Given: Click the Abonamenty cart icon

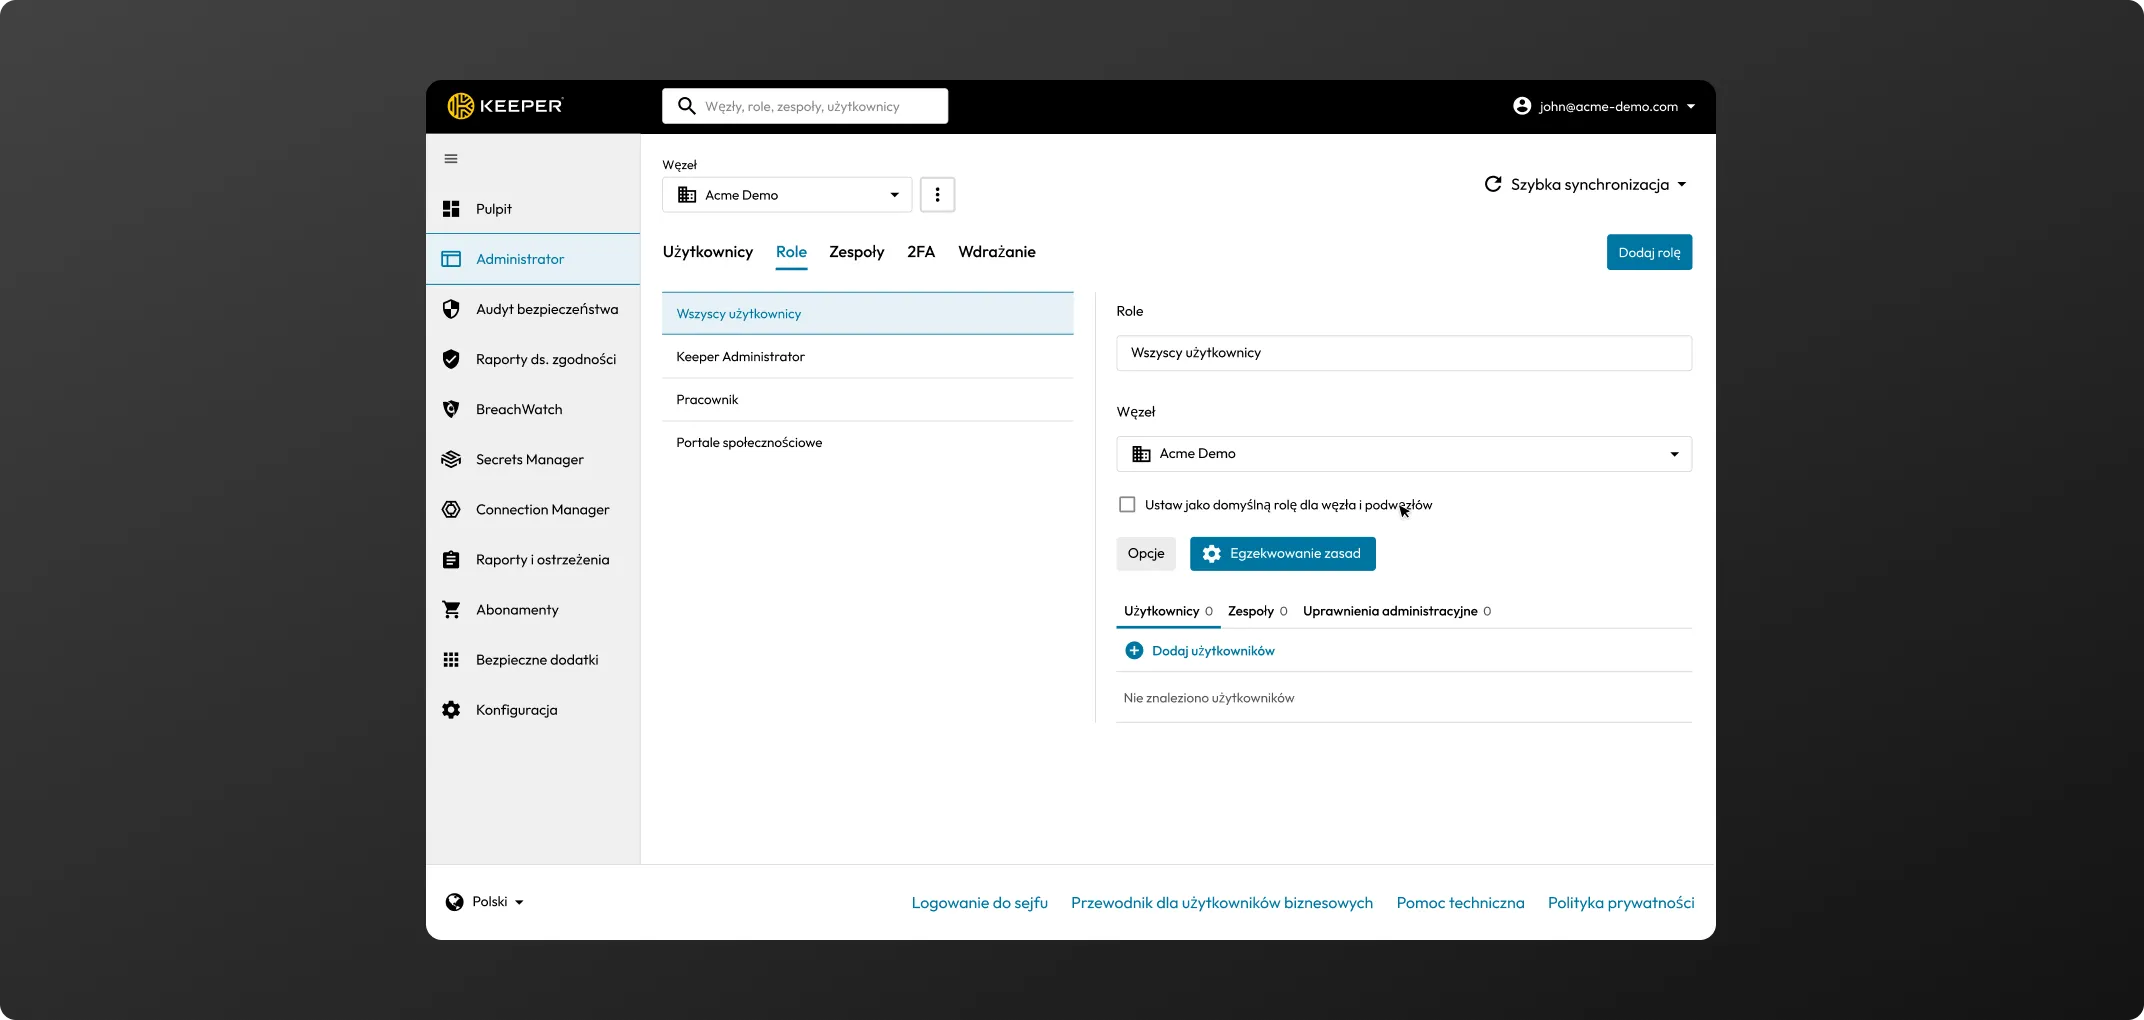Looking at the screenshot, I should point(451,610).
